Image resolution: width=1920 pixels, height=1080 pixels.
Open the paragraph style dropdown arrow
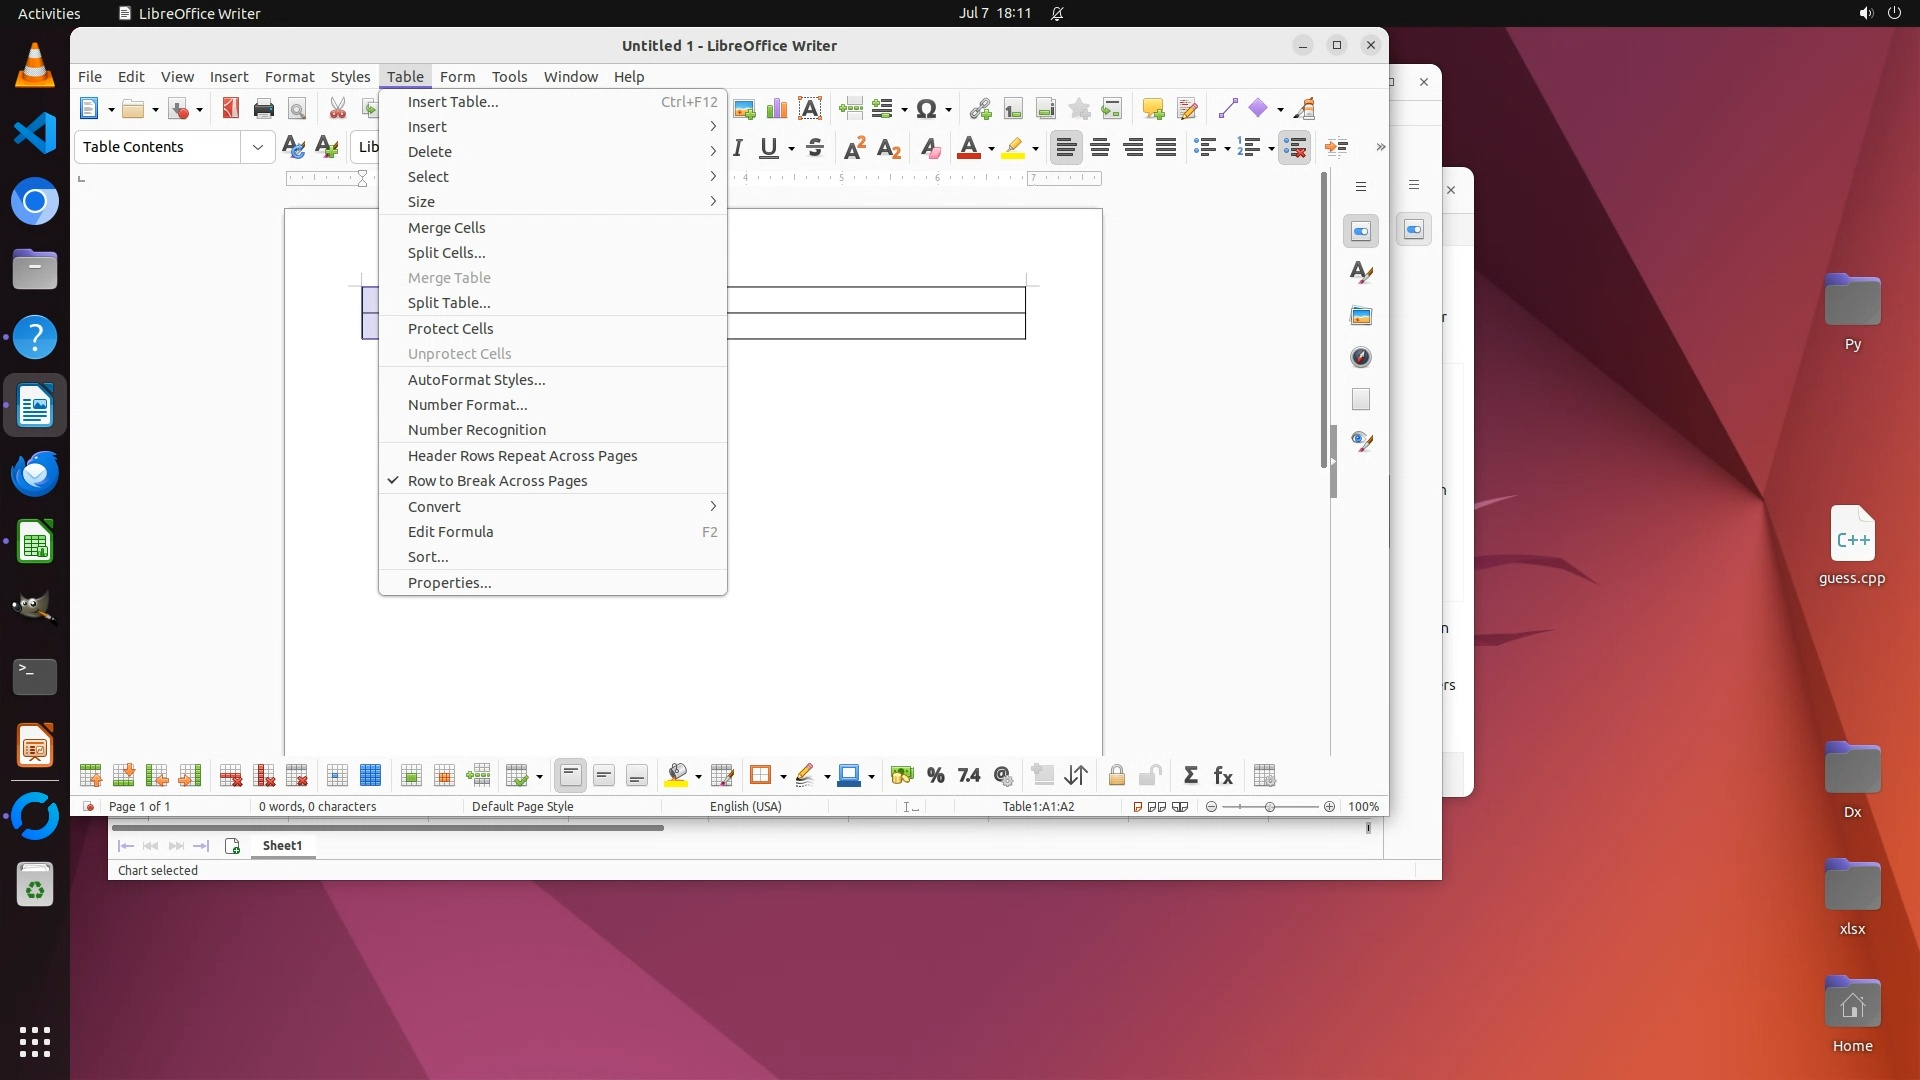click(257, 147)
